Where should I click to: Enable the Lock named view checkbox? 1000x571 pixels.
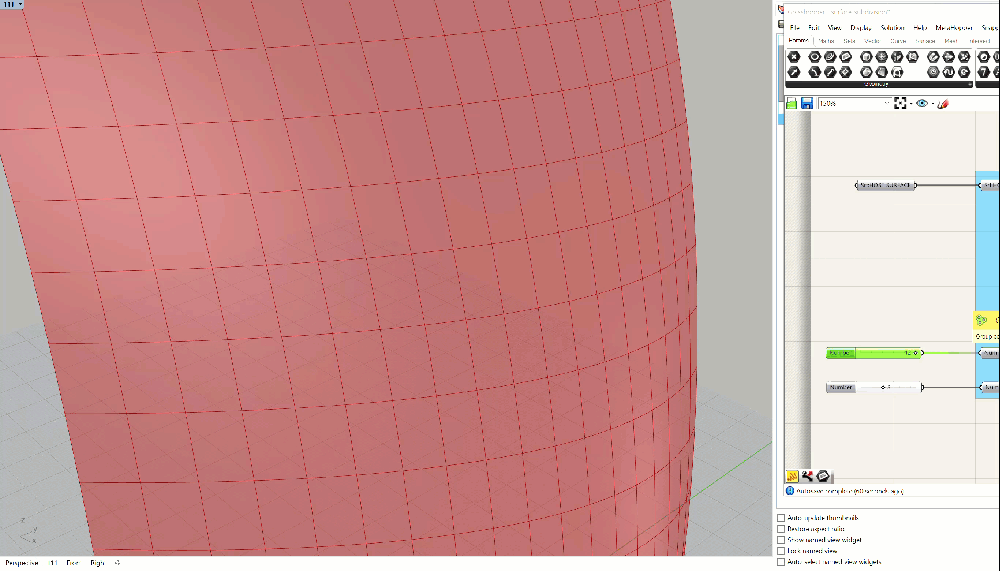point(782,550)
